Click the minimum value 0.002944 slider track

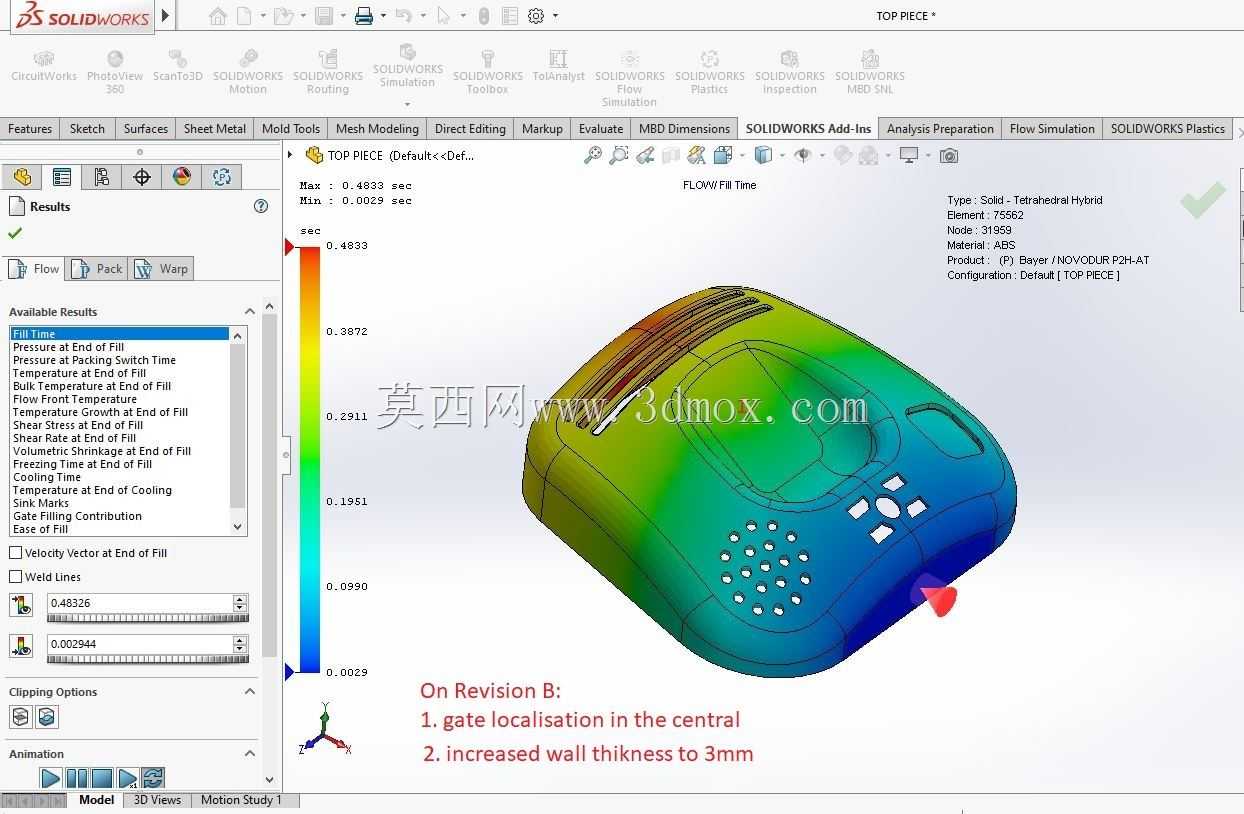[x=148, y=659]
